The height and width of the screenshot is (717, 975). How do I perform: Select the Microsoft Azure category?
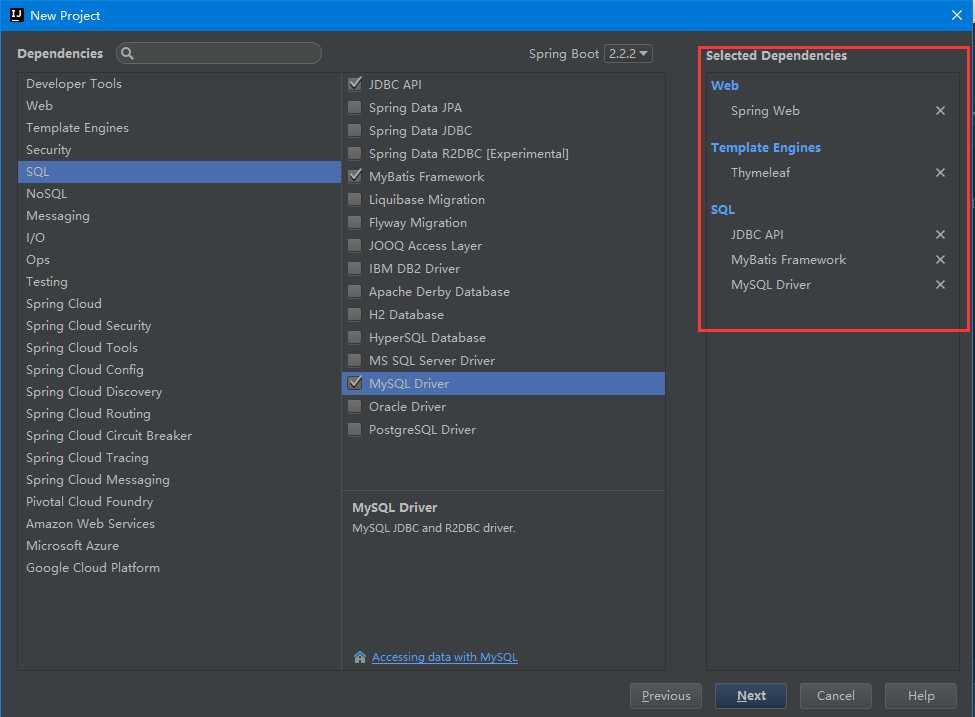point(179,546)
